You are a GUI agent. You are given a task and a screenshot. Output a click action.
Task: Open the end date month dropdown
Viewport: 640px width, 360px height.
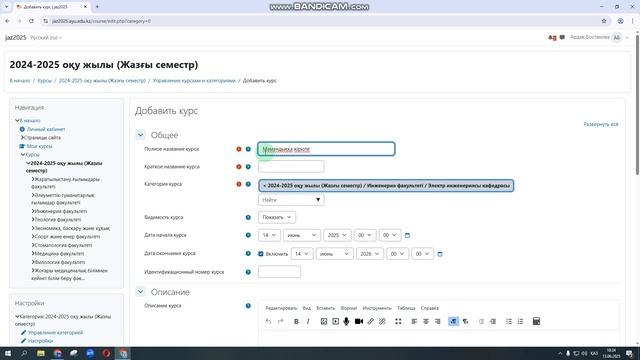click(334, 253)
